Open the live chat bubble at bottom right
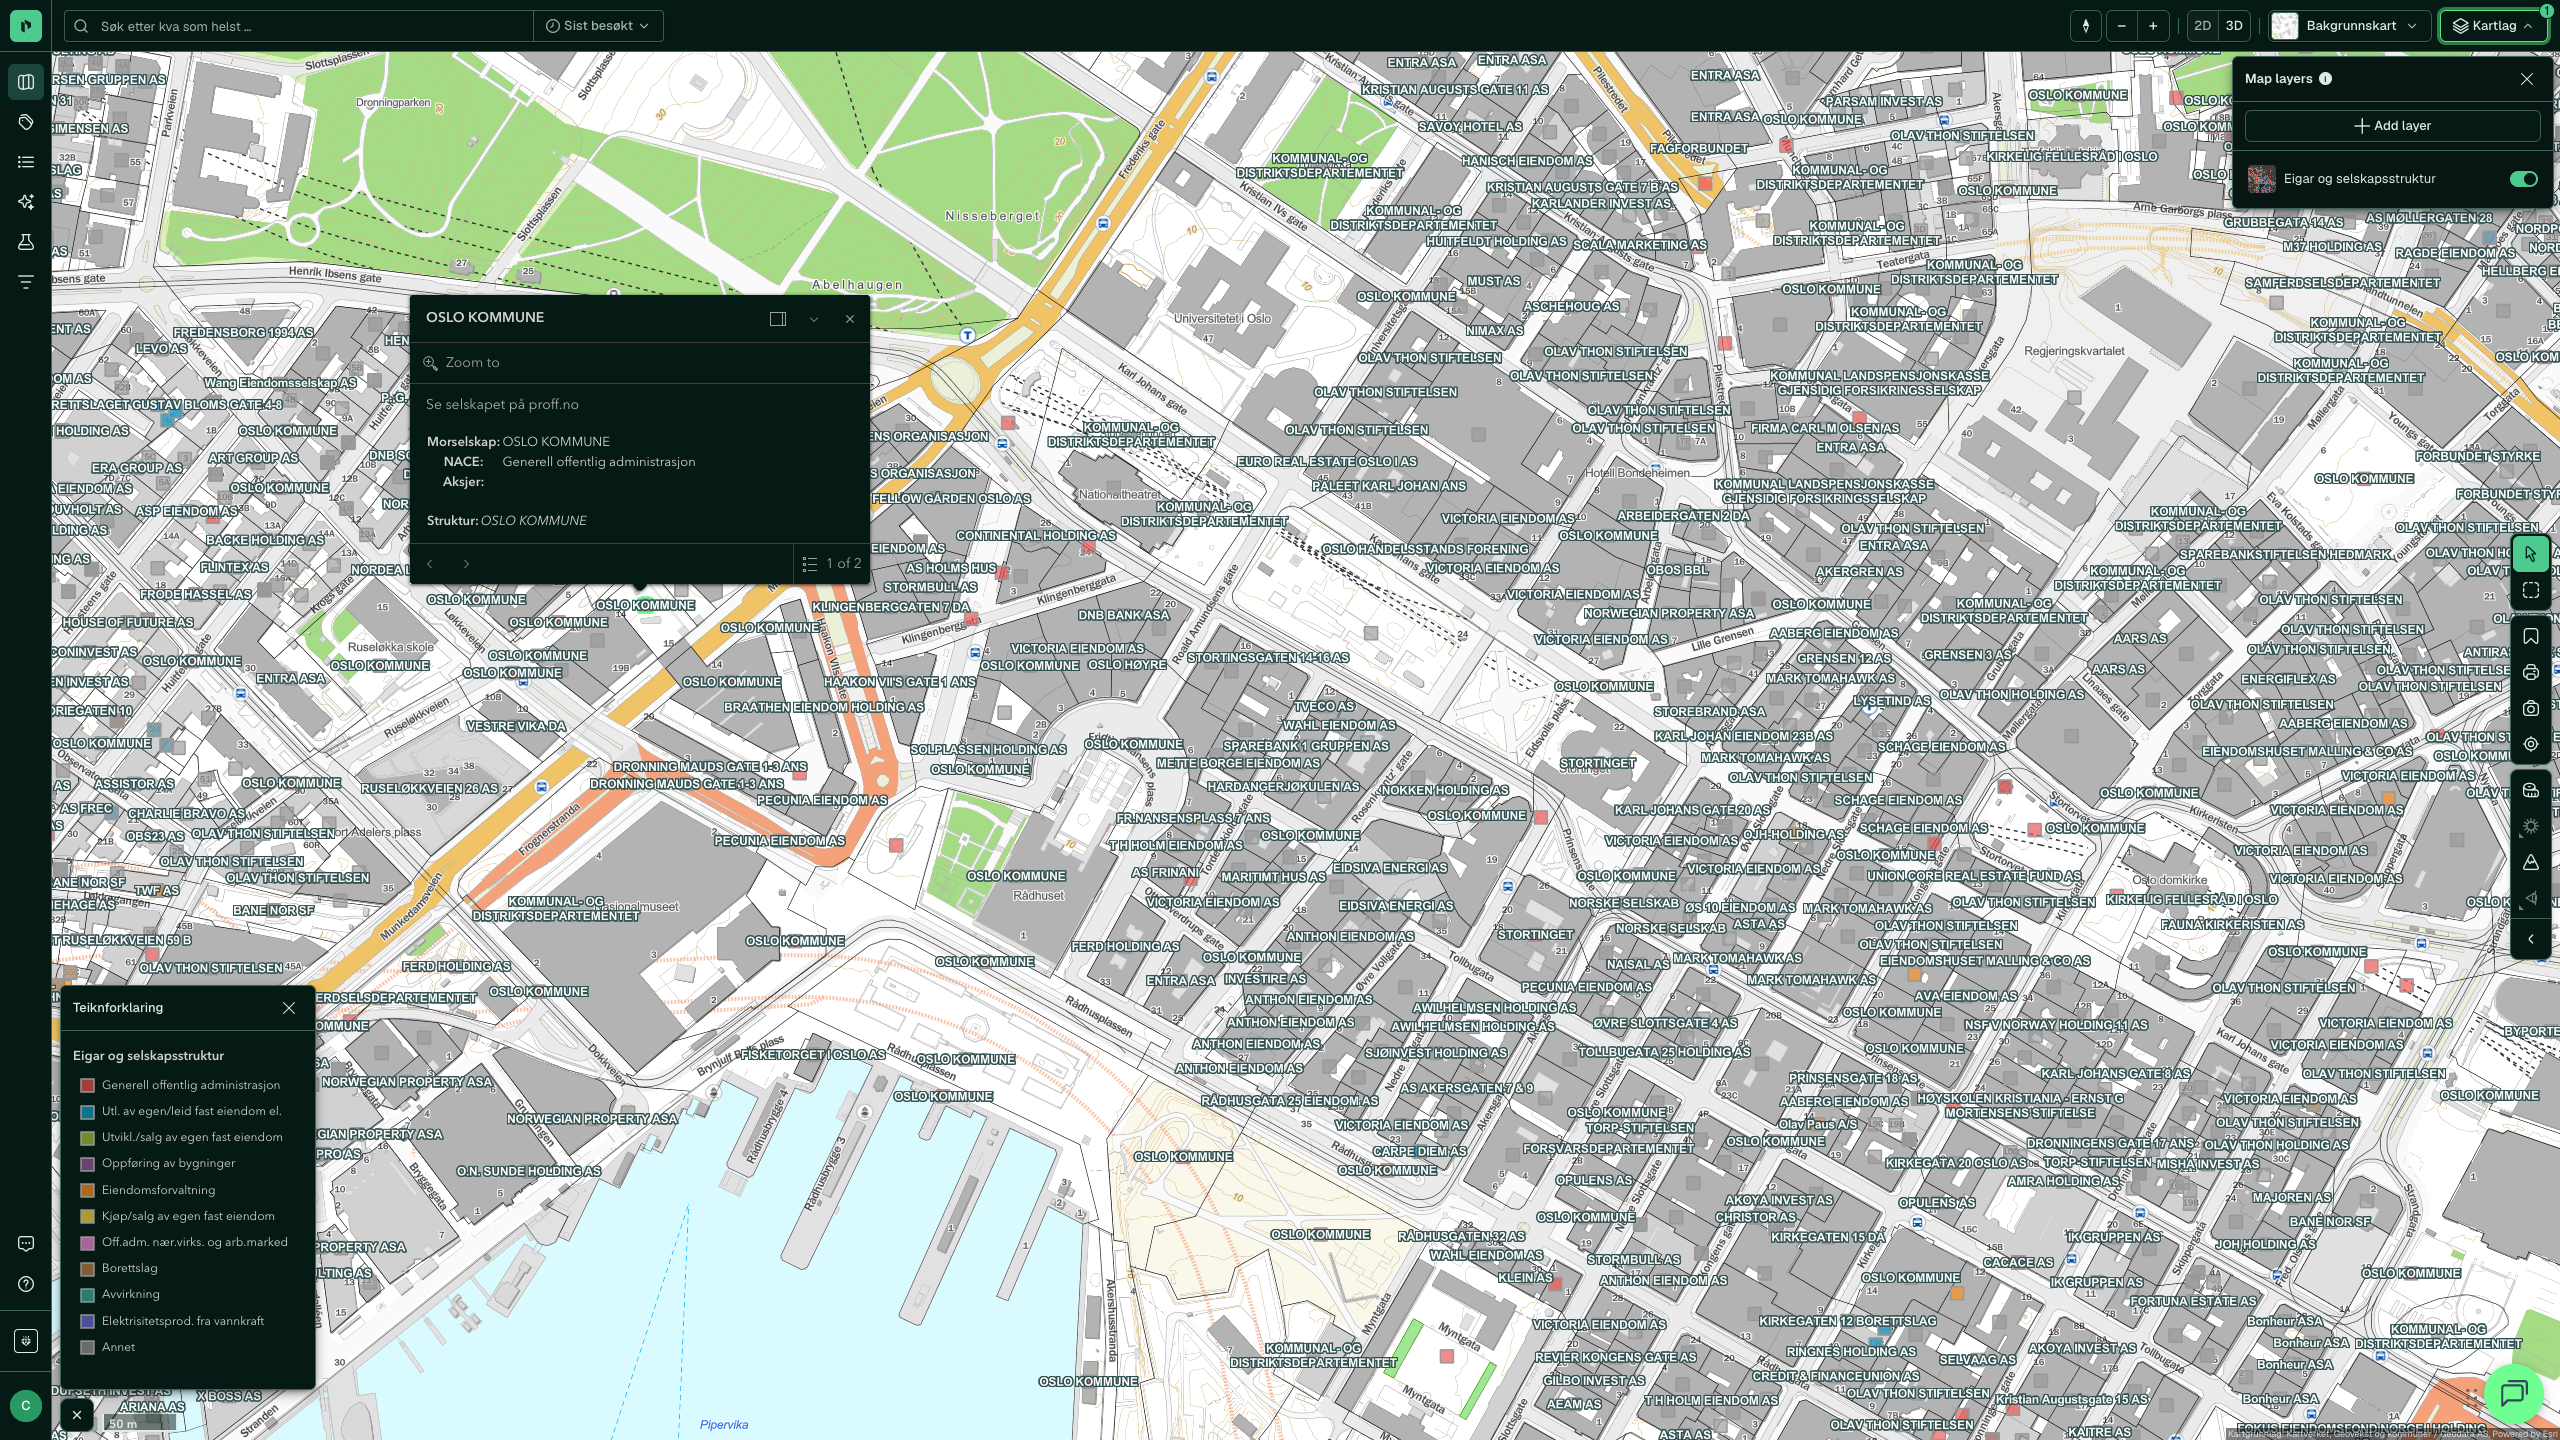Image resolution: width=2560 pixels, height=1440 pixels. pyautogui.click(x=2514, y=1392)
